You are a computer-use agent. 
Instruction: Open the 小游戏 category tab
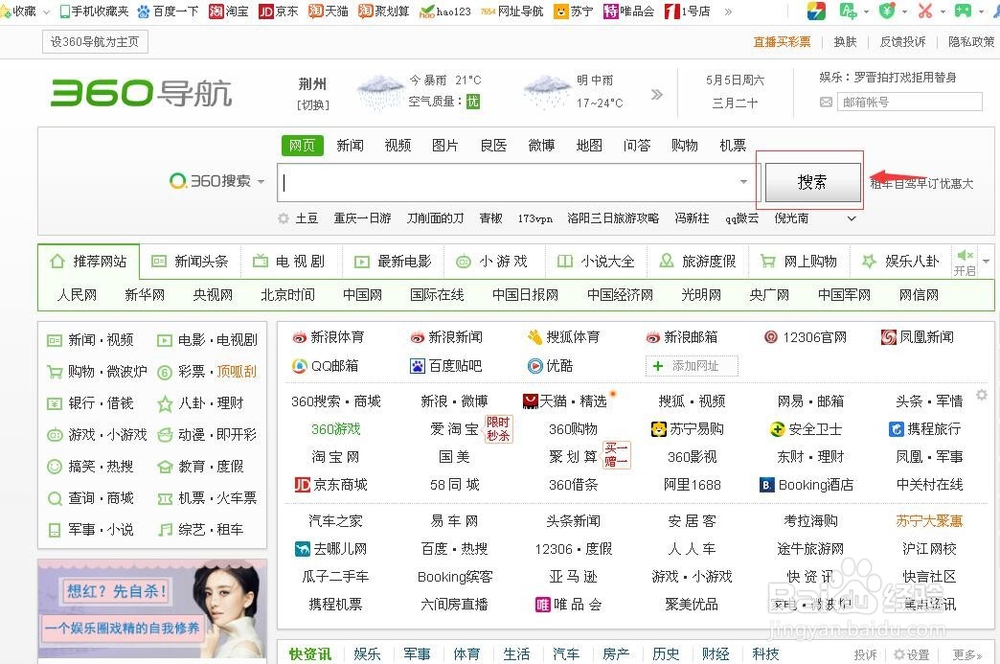492,262
